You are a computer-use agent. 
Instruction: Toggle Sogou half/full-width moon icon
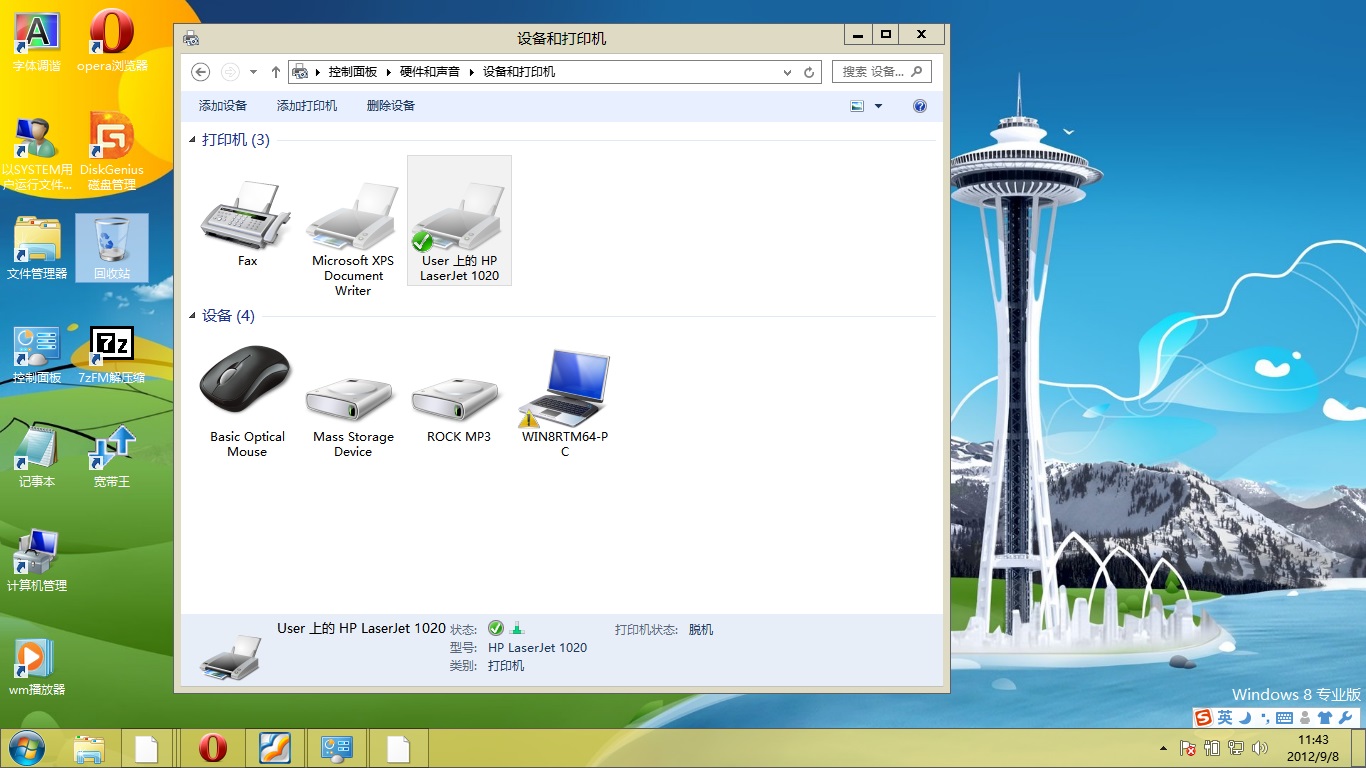1245,718
